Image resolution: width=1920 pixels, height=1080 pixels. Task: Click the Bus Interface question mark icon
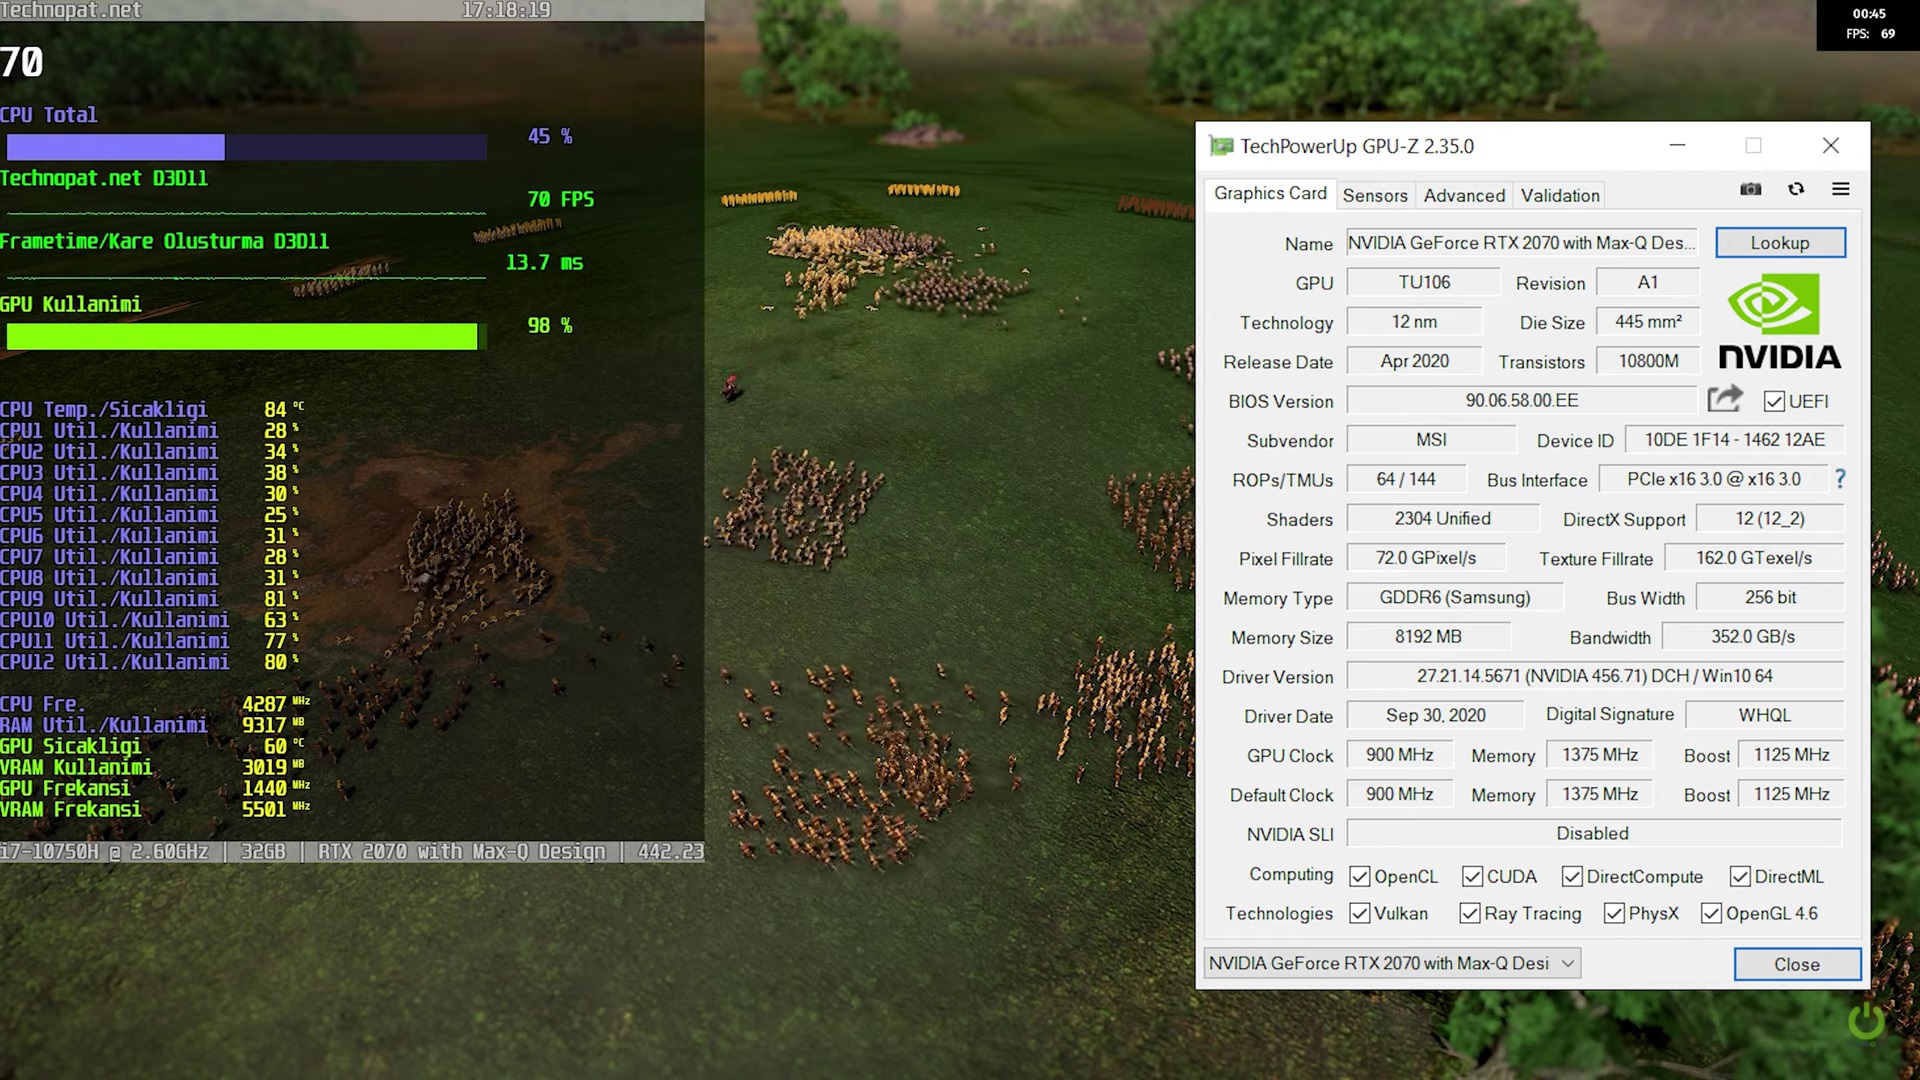point(1840,479)
